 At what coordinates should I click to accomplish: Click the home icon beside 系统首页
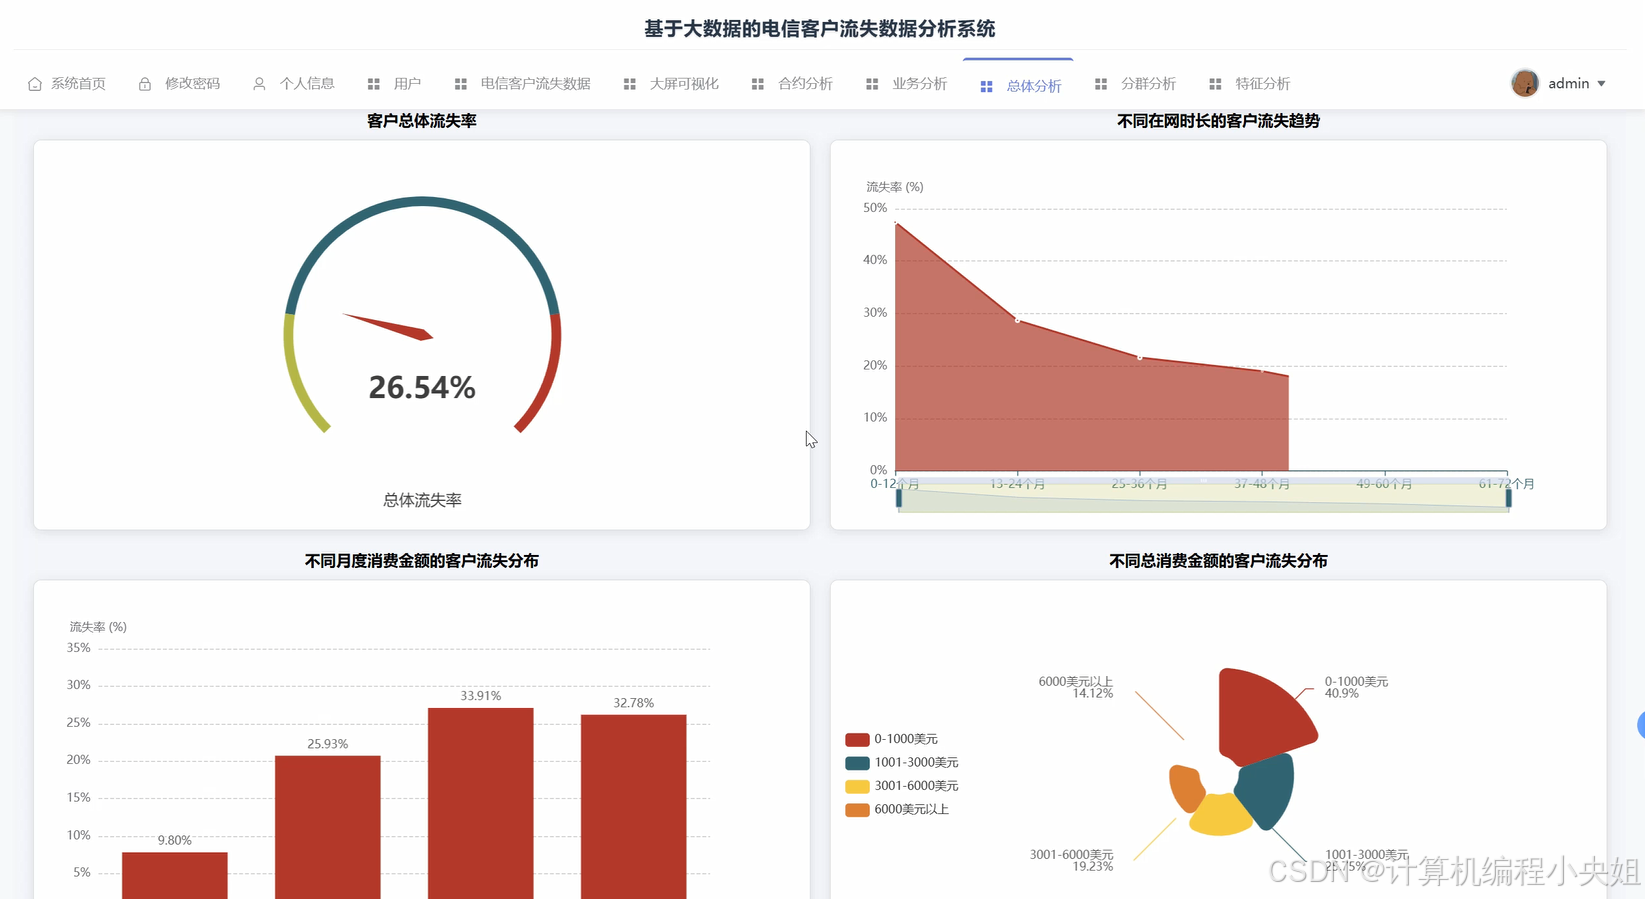pos(35,84)
